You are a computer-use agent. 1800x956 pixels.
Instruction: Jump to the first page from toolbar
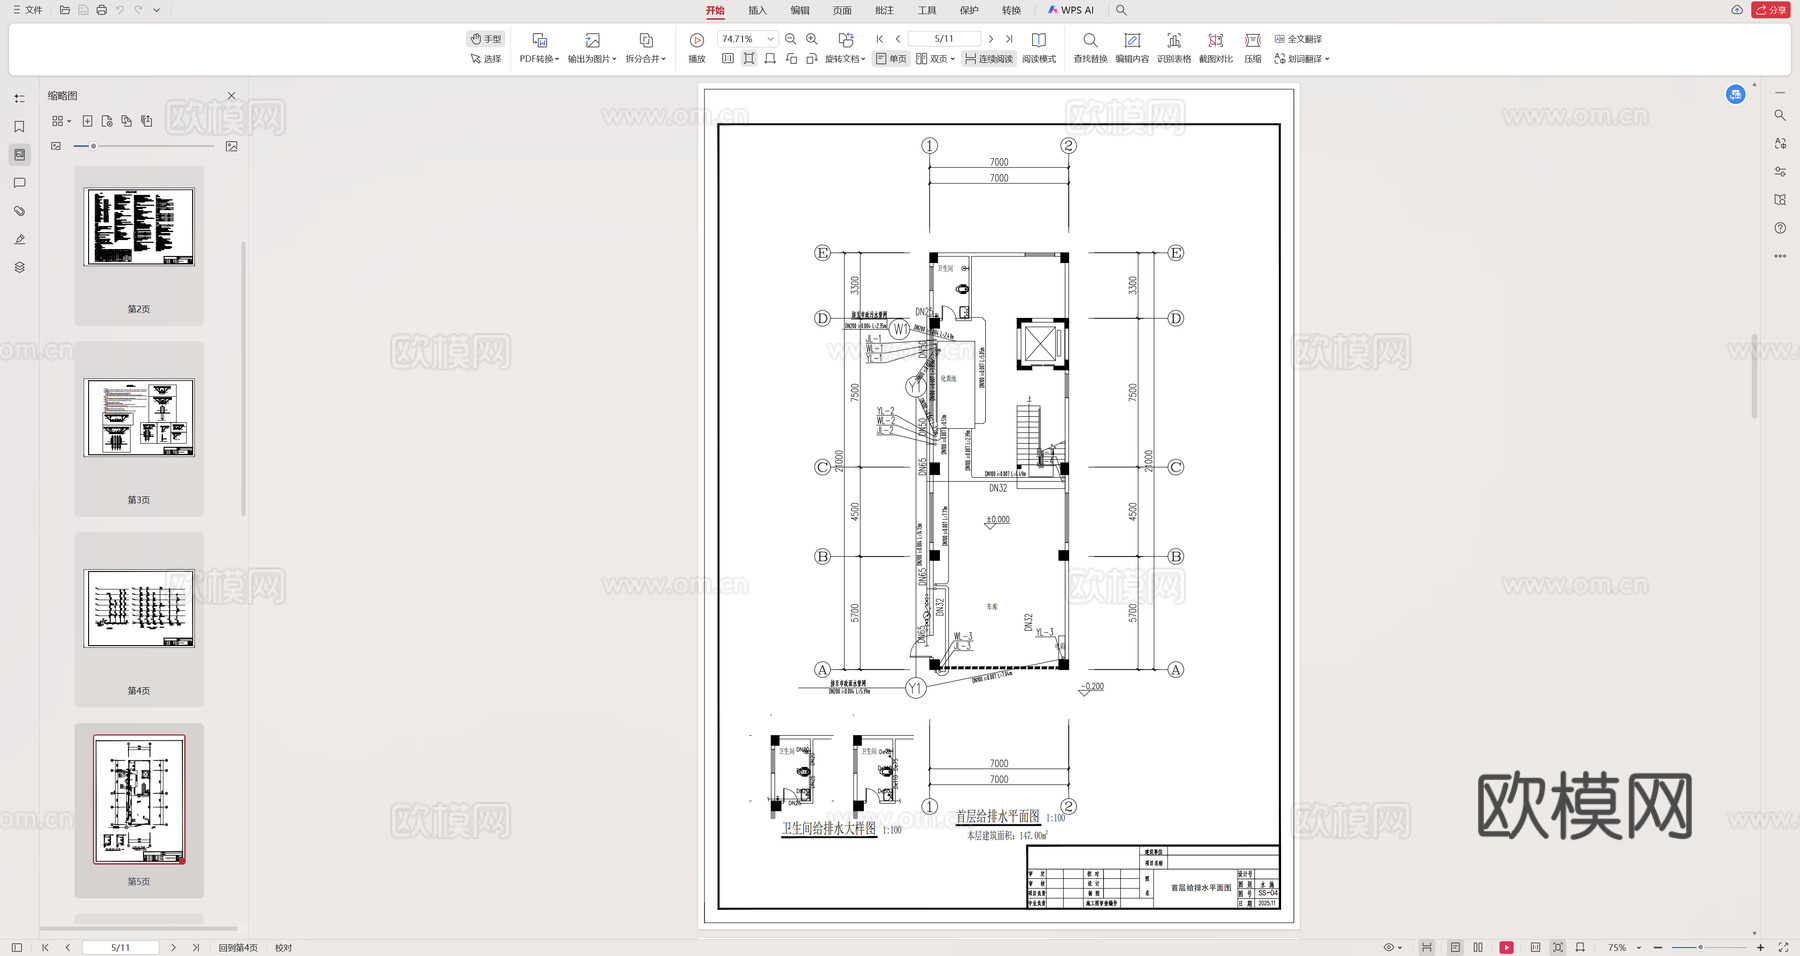(880, 39)
